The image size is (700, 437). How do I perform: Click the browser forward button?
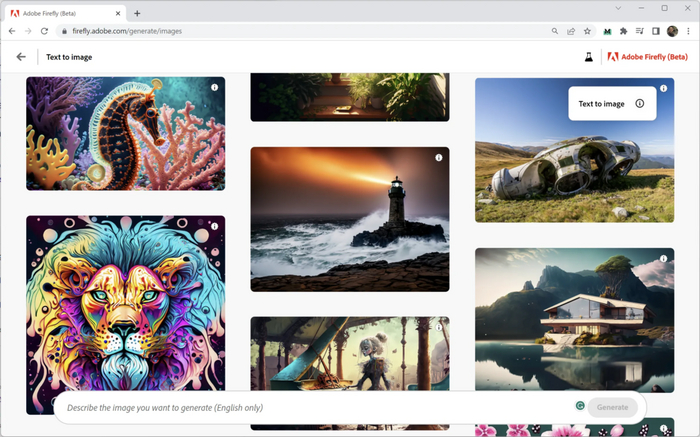coord(28,31)
